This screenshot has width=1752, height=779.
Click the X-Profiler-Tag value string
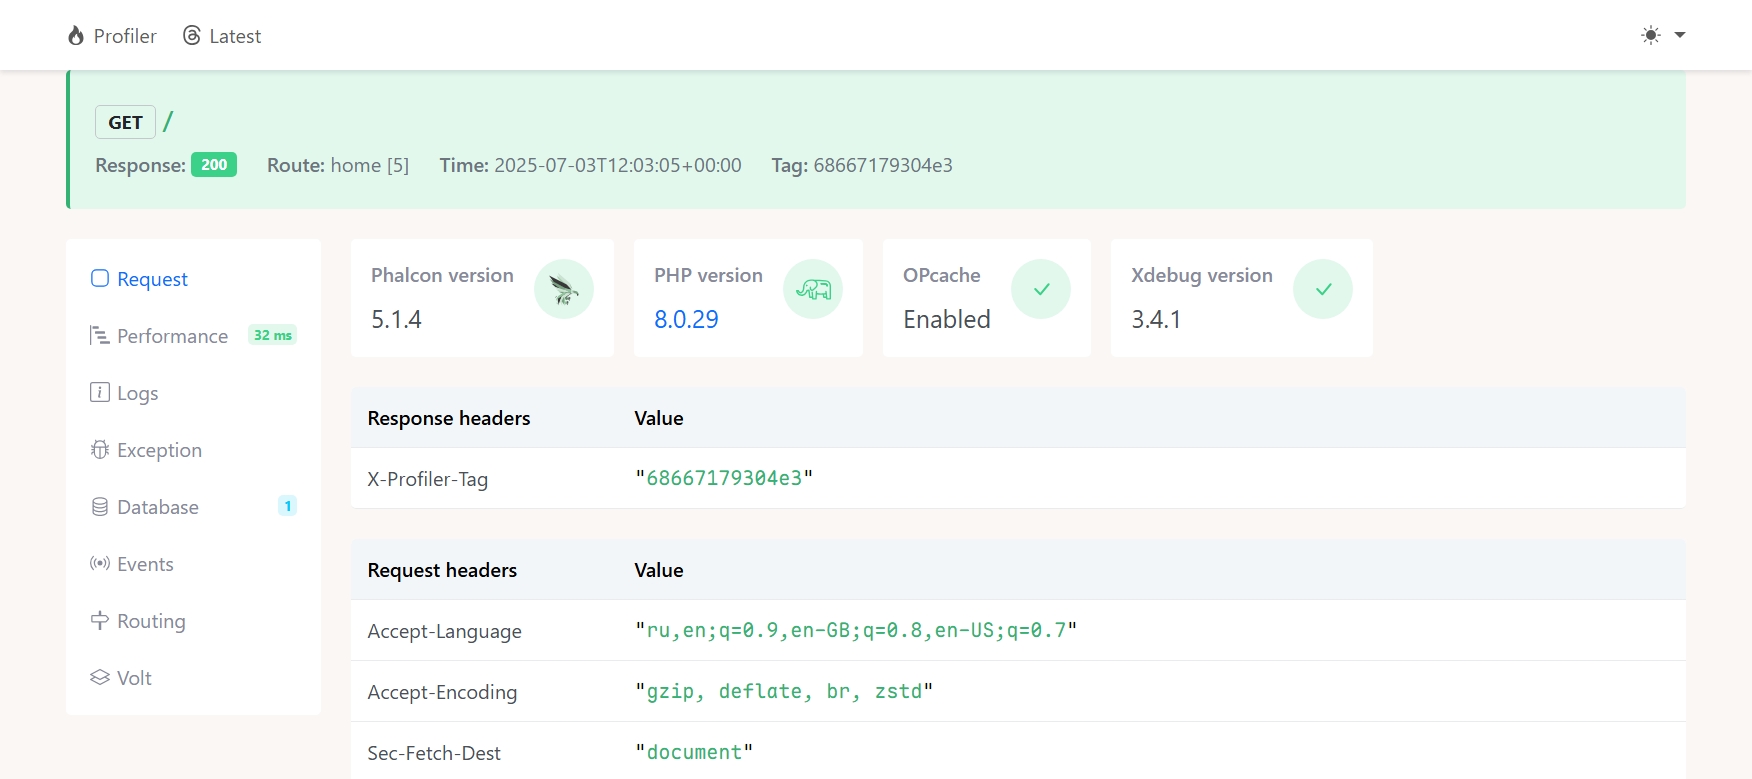click(x=724, y=478)
